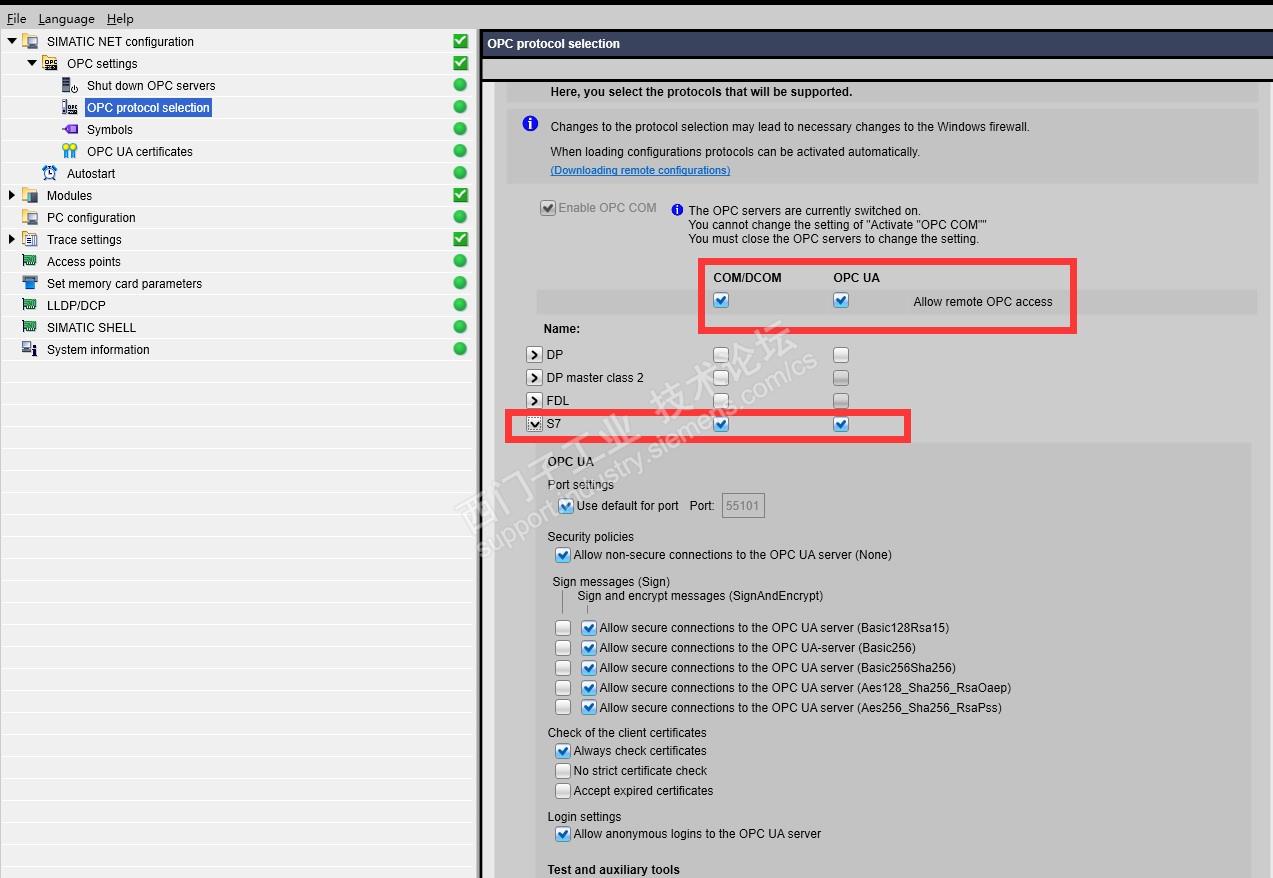Expand the Modules tree node
This screenshot has height=878, width=1273.
click(x=12, y=195)
